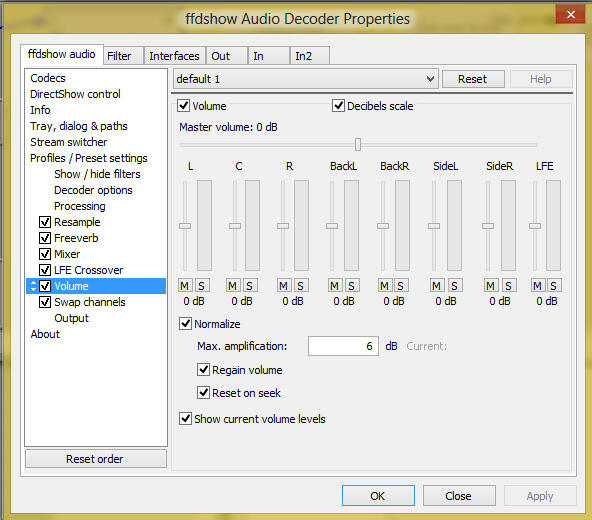Image resolution: width=592 pixels, height=520 pixels.
Task: Click the BackL channel slider thumb
Action: 332,226
